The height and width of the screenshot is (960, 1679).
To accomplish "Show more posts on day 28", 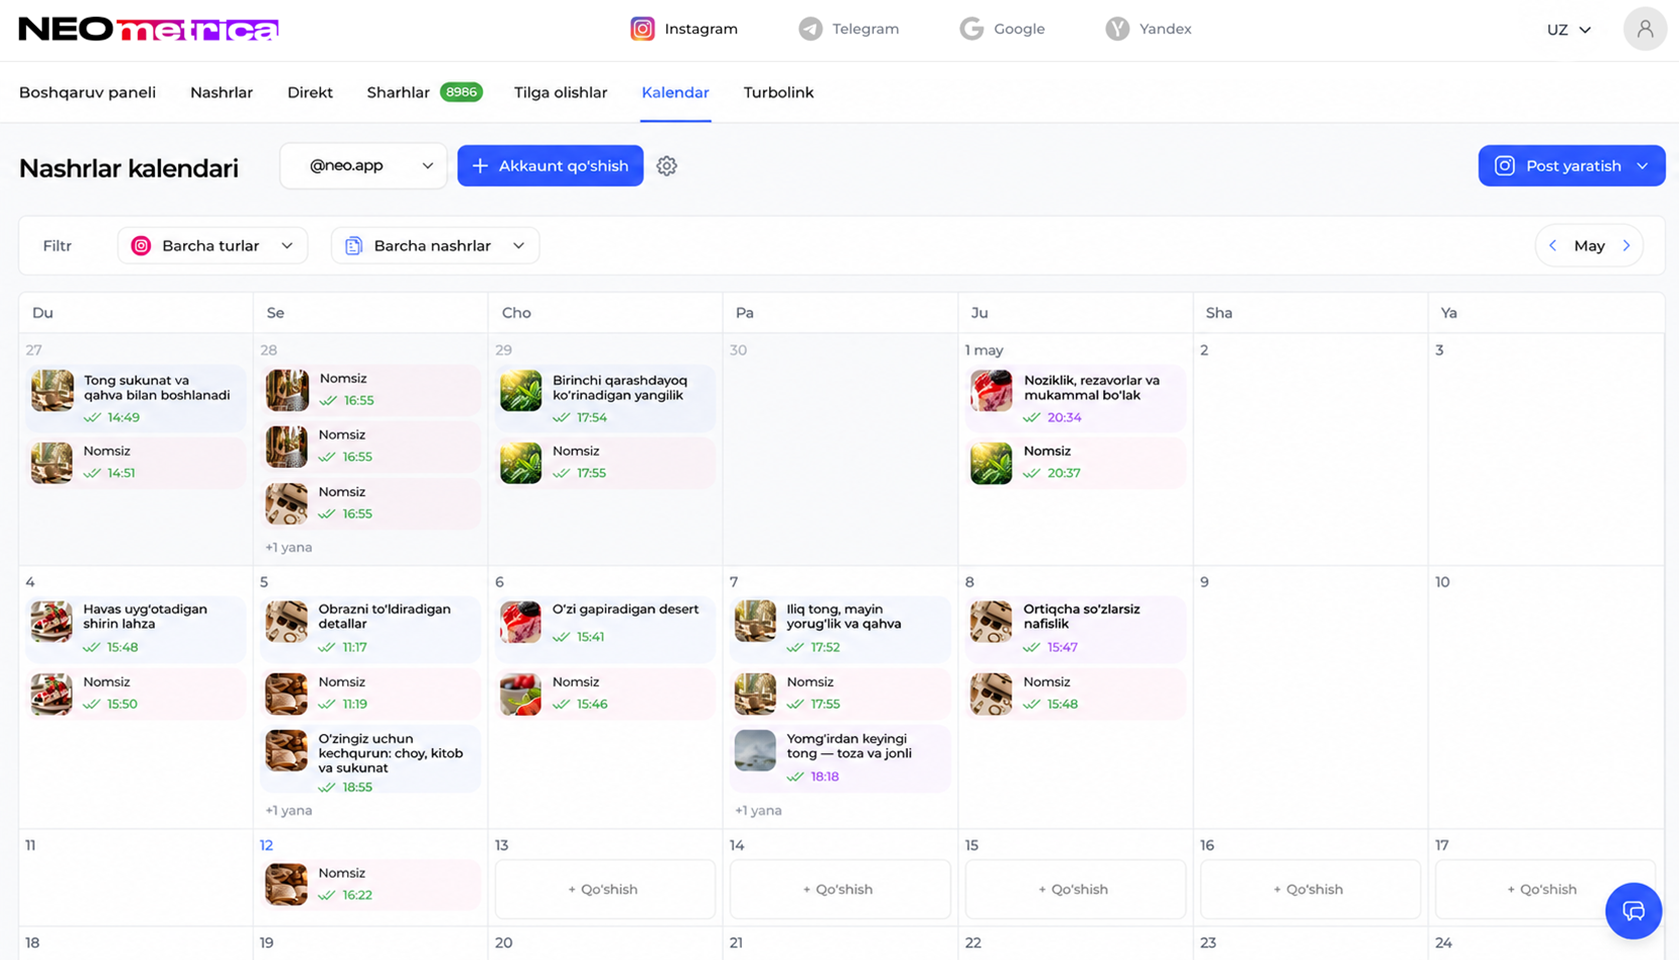I will point(288,548).
